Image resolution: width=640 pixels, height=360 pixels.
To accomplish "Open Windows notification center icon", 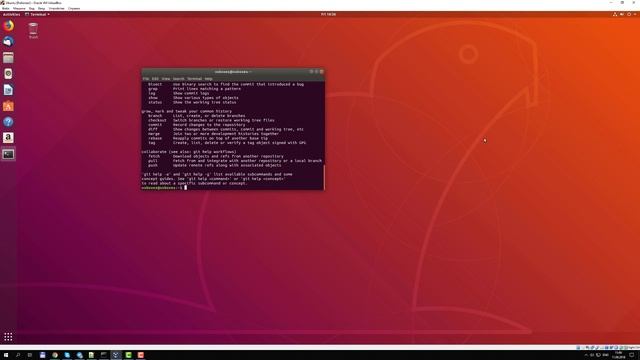I will [x=631, y=355].
